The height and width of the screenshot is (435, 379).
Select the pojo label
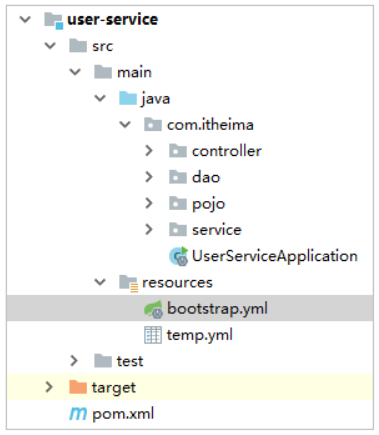209,204
